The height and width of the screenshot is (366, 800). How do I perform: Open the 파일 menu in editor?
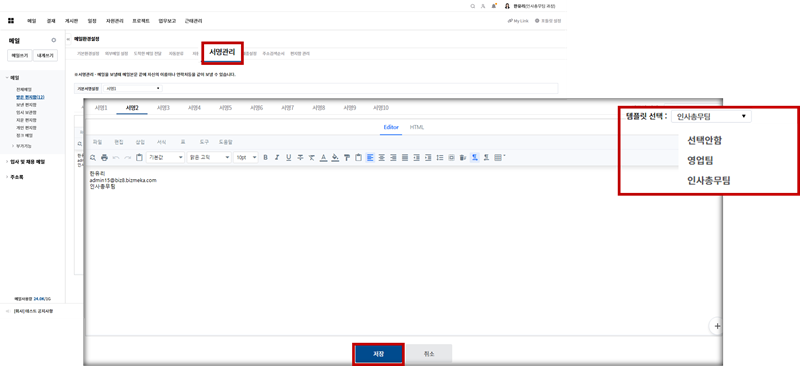tap(97, 142)
